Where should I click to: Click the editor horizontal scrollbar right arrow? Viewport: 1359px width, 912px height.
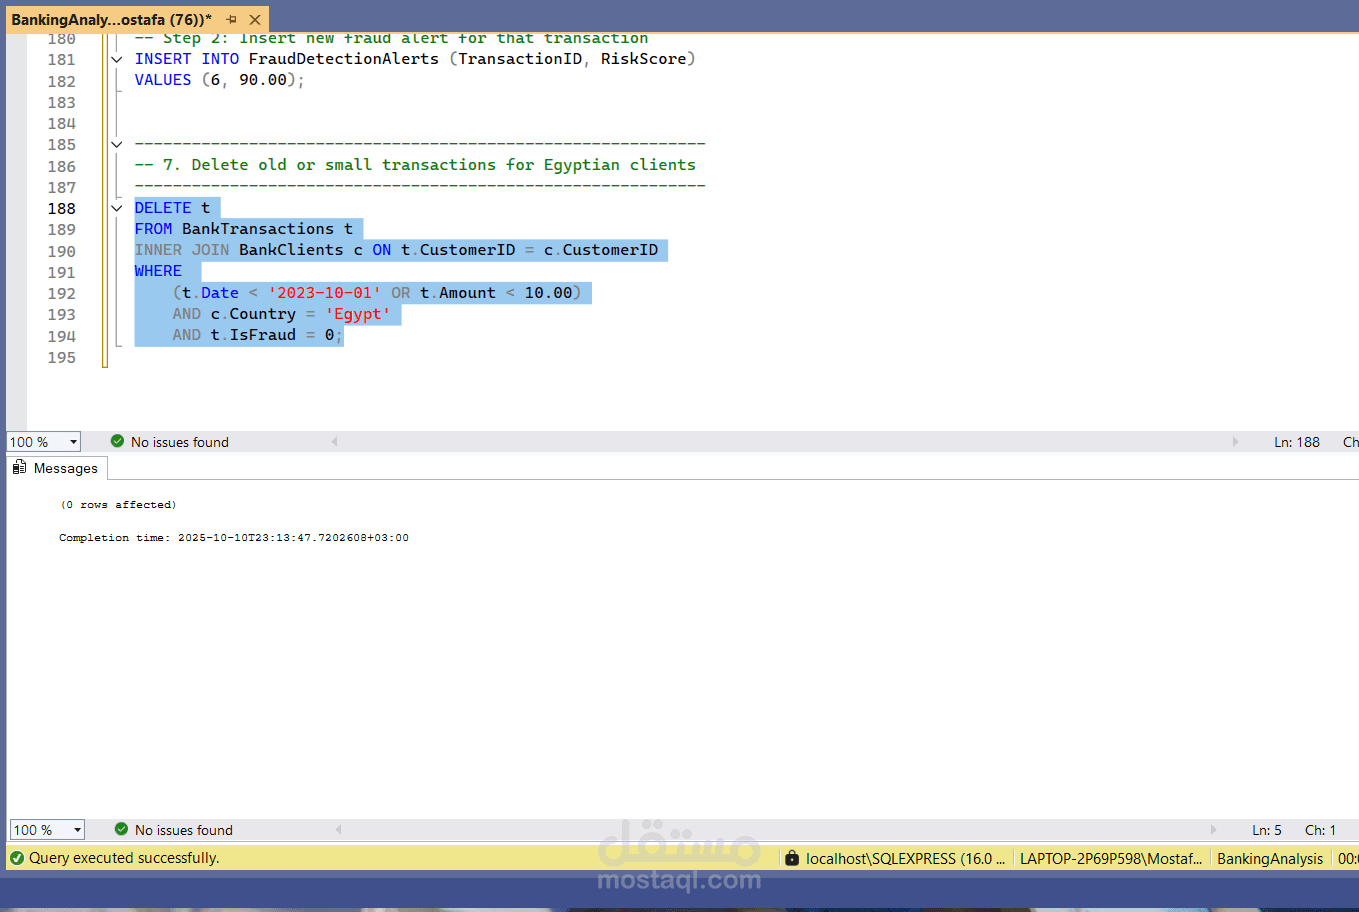click(1235, 441)
